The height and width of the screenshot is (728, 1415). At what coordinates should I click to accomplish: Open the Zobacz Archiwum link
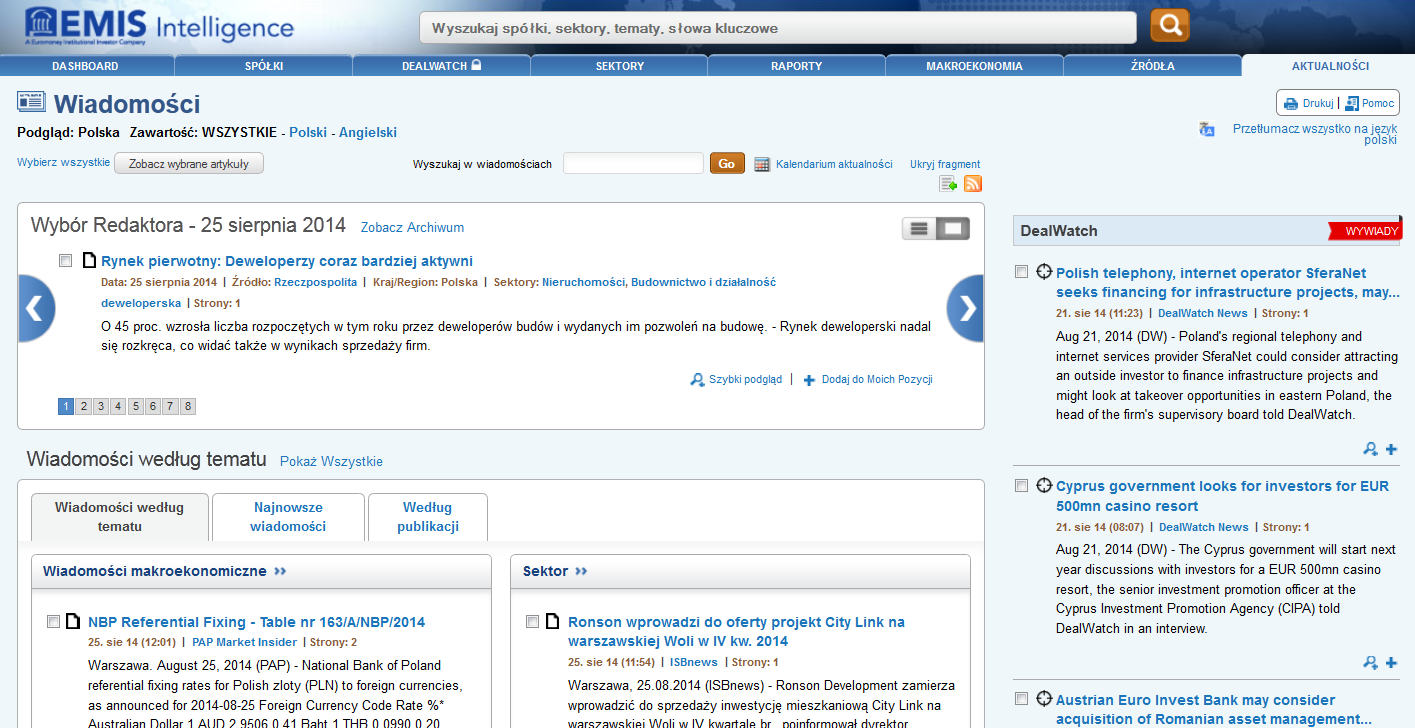coord(412,228)
